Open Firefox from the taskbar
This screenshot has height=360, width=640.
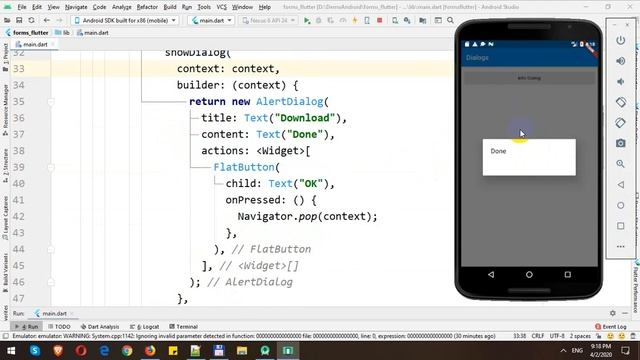tap(150, 351)
